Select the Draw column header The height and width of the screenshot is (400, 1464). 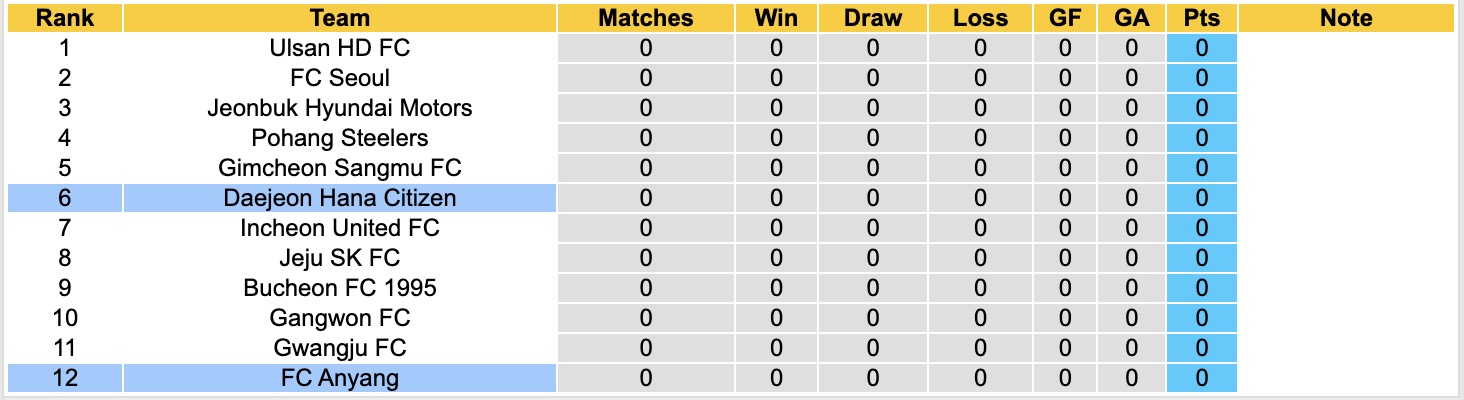872,18
